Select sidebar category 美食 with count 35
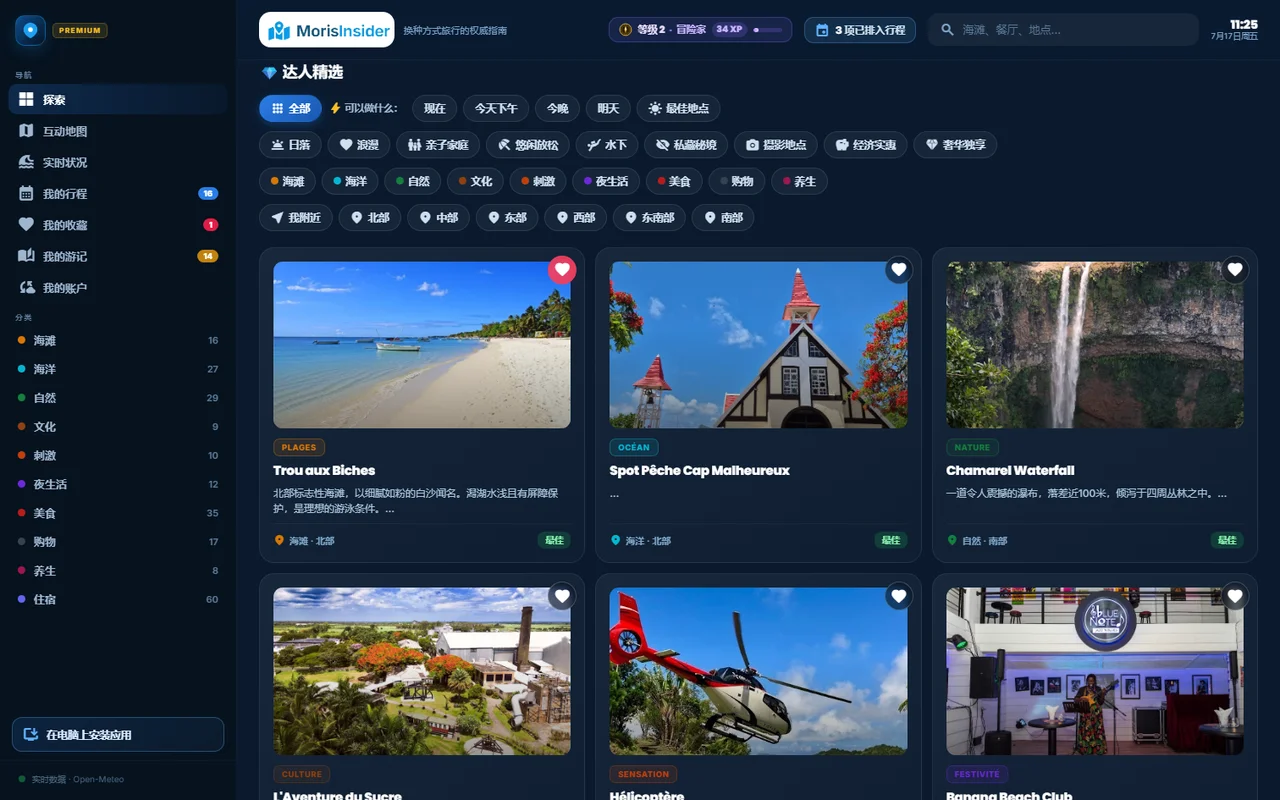The height and width of the screenshot is (800, 1280). [118, 513]
